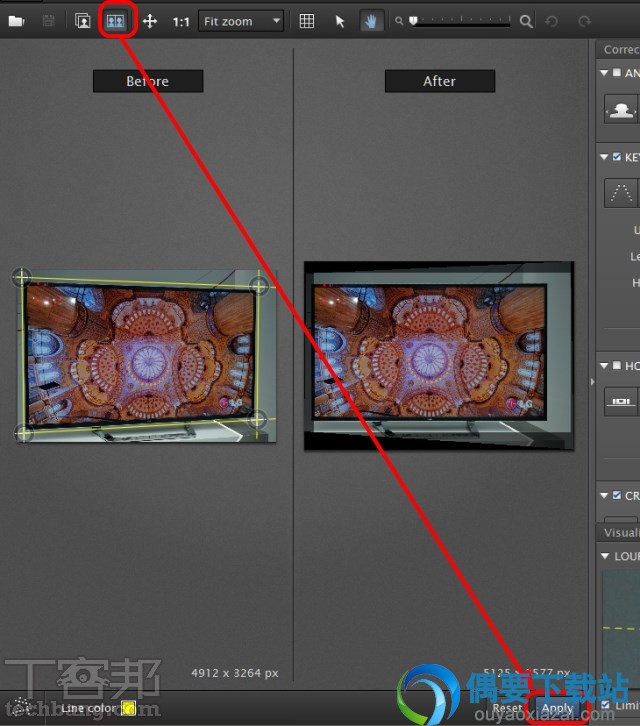Click the top-right keystone anchor on Before image
The image size is (640, 726).
click(259, 285)
